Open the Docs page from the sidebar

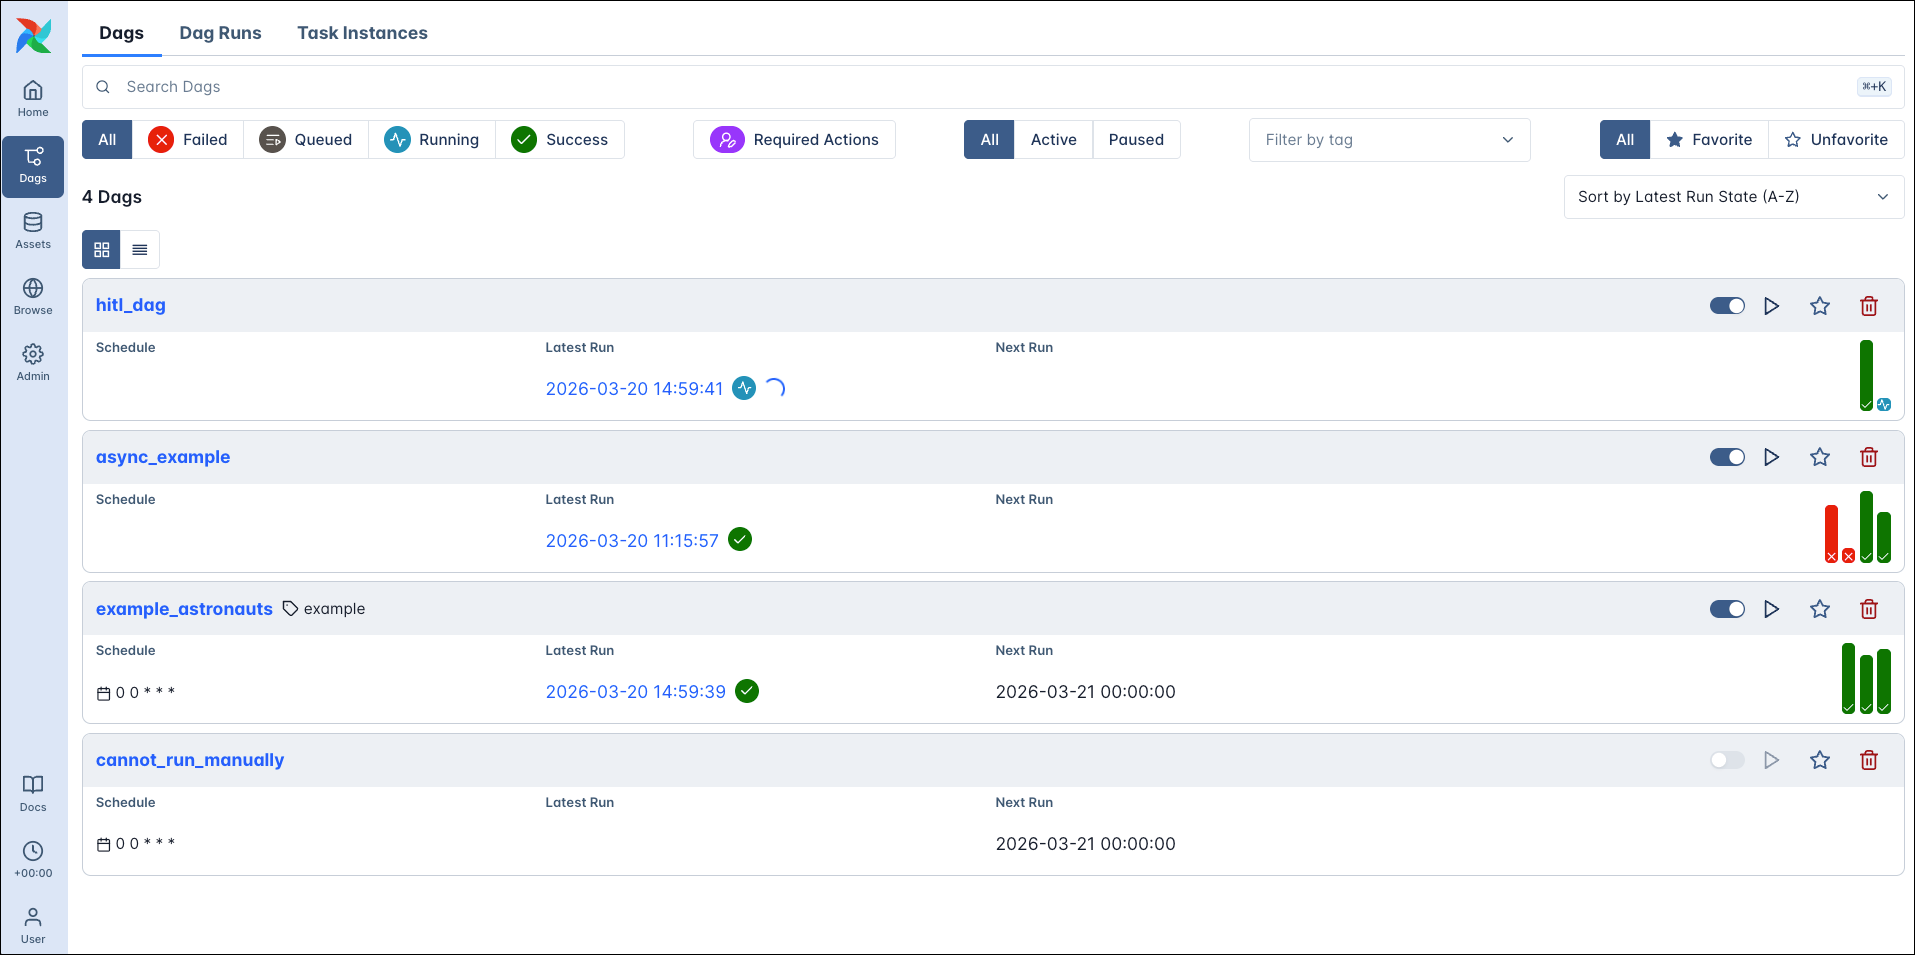[x=33, y=791]
